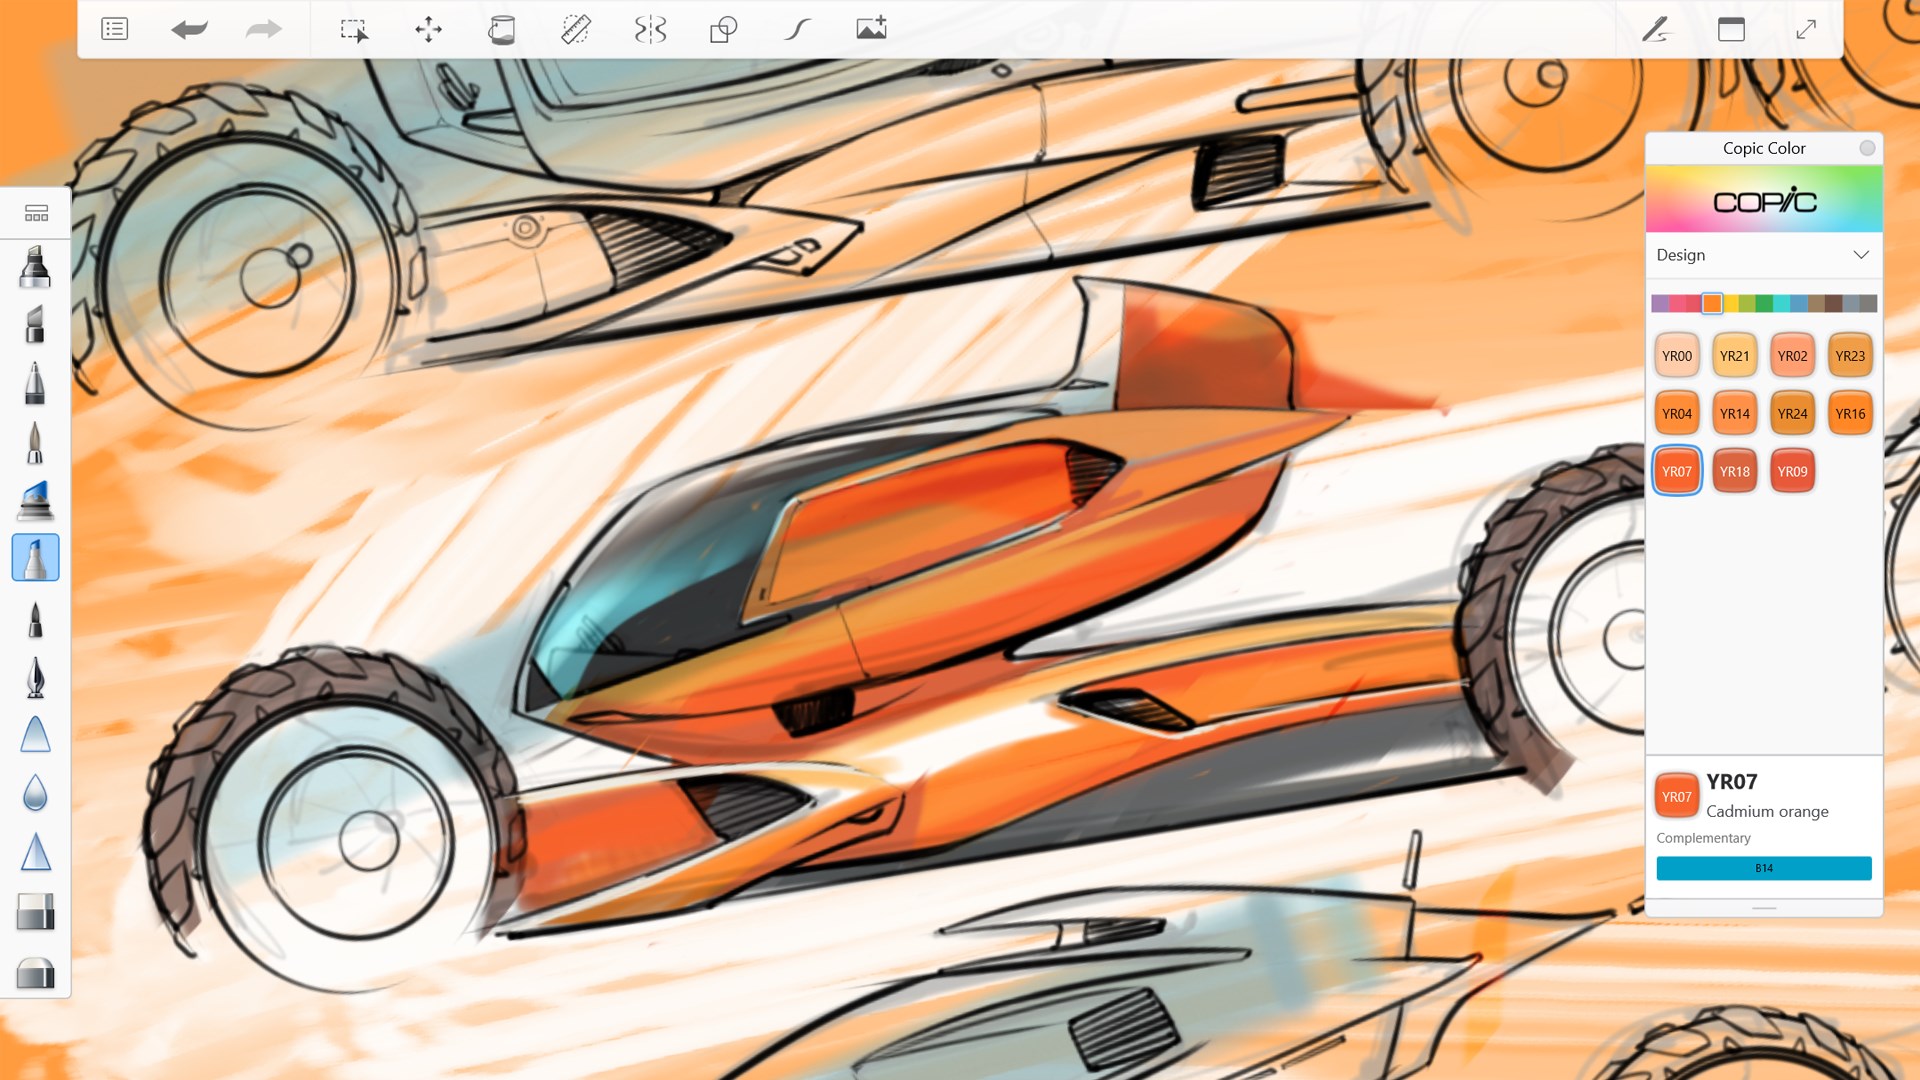Open the Transform tool

click(428, 29)
